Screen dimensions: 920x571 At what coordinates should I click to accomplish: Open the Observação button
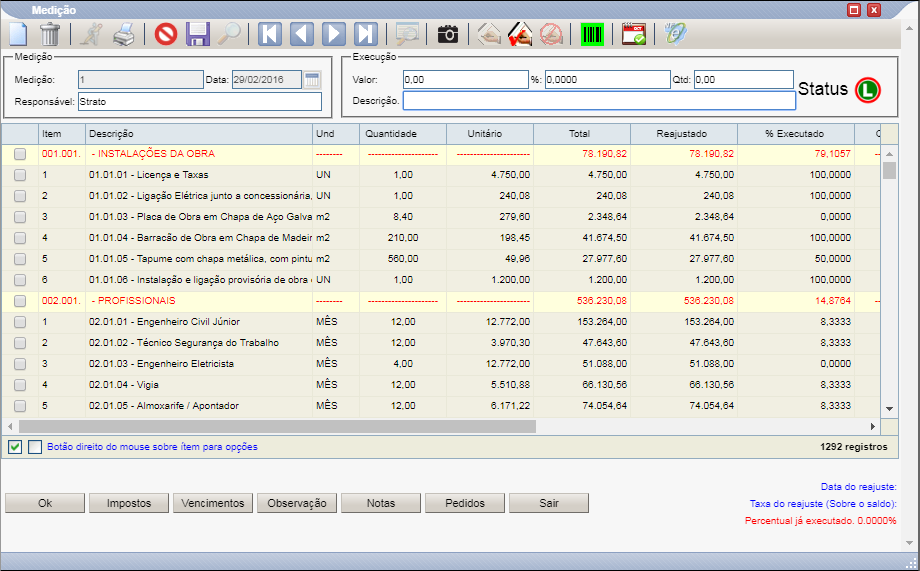(x=297, y=503)
